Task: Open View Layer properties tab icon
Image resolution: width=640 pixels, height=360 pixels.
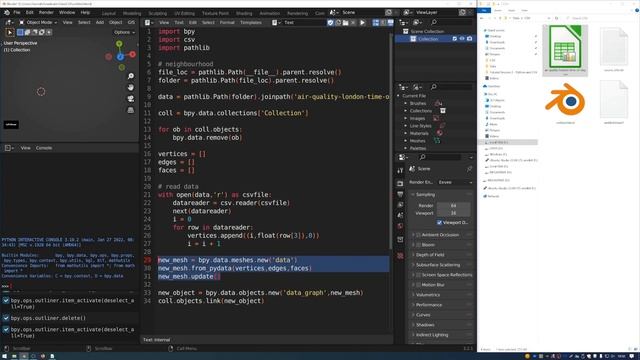Action: (x=400, y=205)
